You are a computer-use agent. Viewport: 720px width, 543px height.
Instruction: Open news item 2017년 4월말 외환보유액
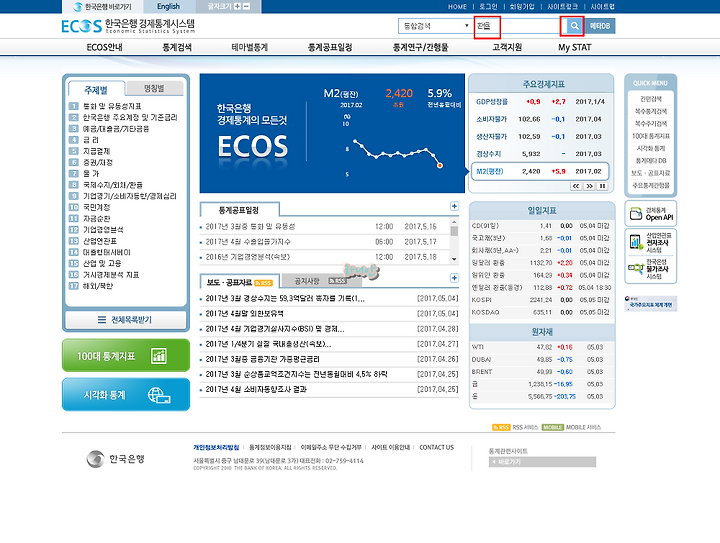pos(244,313)
